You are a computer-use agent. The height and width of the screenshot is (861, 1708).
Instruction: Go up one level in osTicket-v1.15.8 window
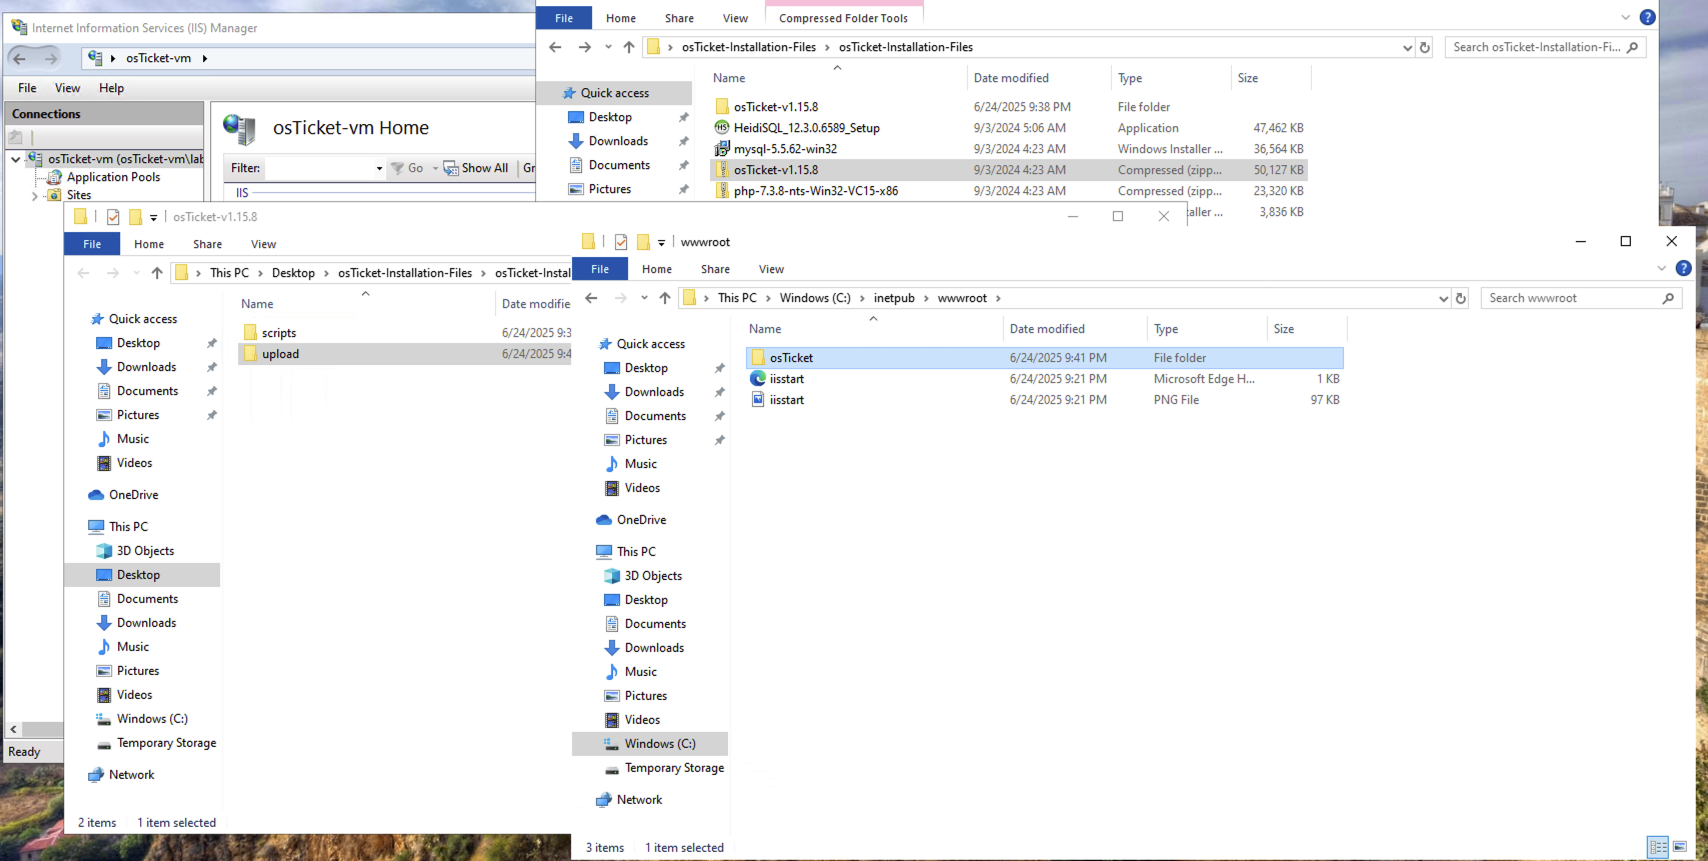tap(157, 273)
